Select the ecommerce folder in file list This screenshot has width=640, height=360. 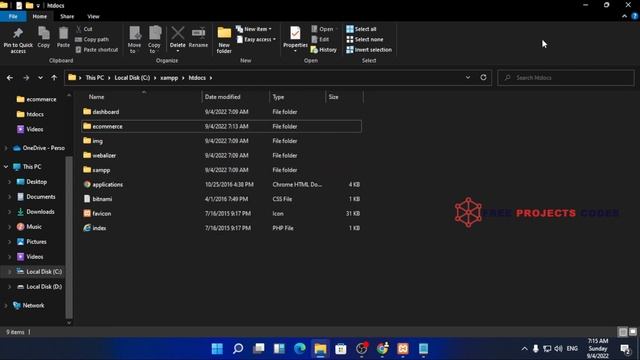pyautogui.click(x=221, y=127)
